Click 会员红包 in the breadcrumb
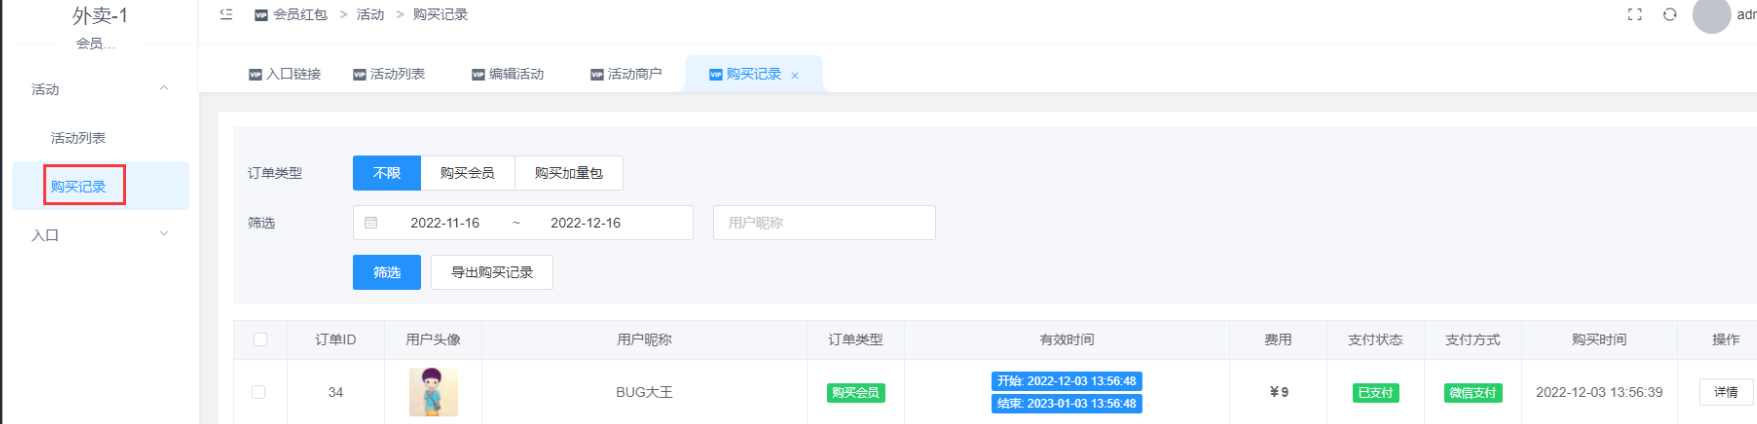Viewport: 1757px width, 424px height. tap(300, 15)
